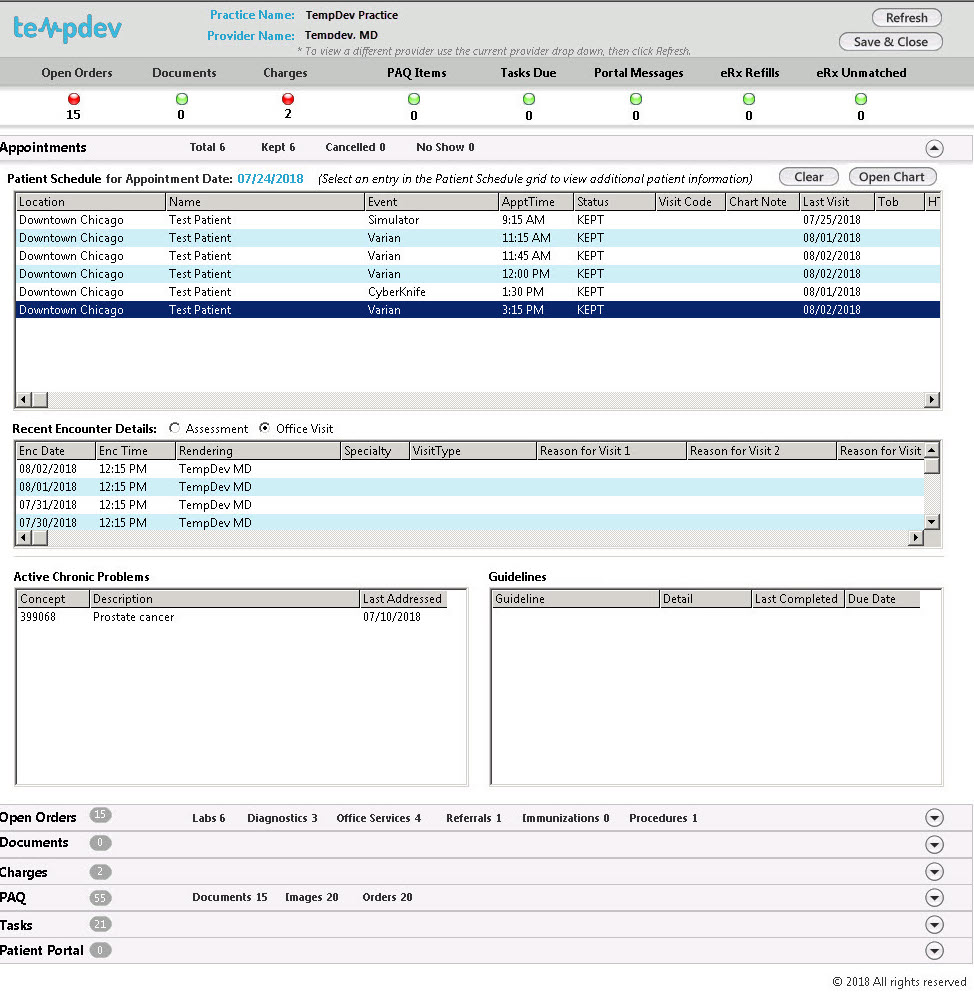Image resolution: width=974 pixels, height=996 pixels.
Task: Click the Charges header item
Action: (285, 72)
